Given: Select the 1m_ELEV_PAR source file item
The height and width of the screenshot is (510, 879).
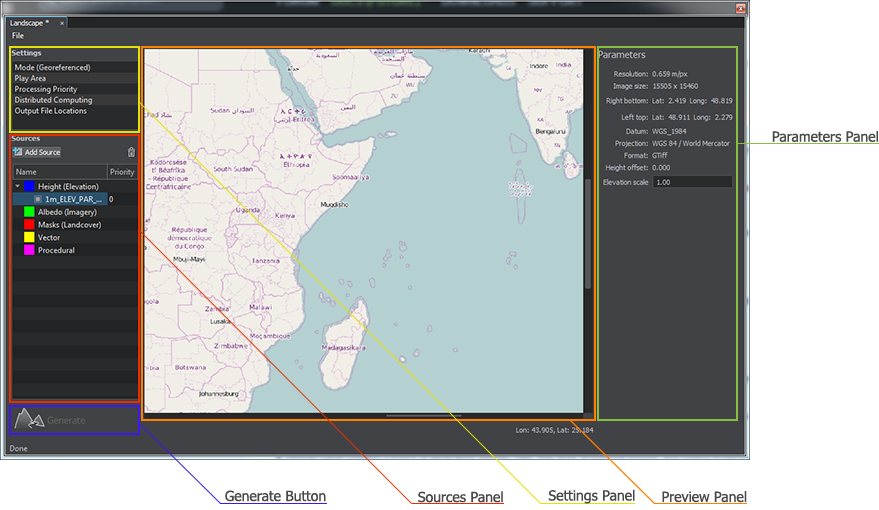Looking at the screenshot, I should click(x=73, y=199).
